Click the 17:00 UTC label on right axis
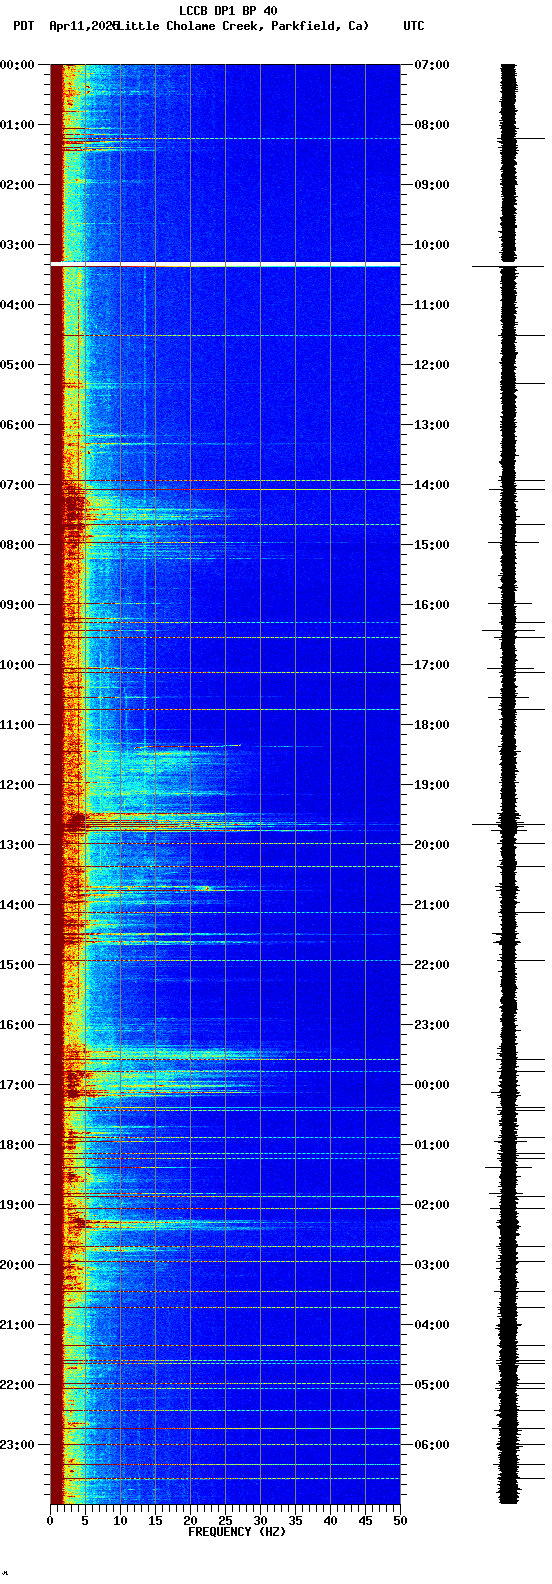This screenshot has width=552, height=1584. [x=432, y=665]
